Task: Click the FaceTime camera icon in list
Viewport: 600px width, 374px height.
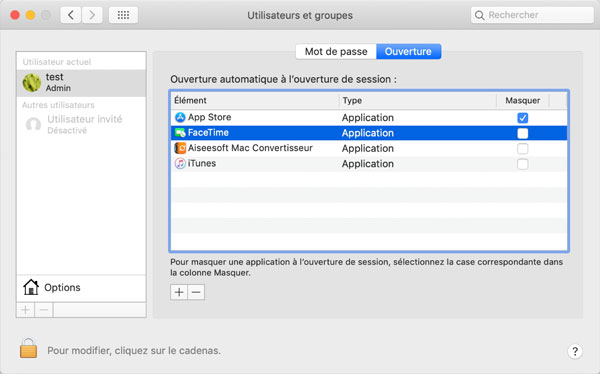Action: pyautogui.click(x=180, y=133)
